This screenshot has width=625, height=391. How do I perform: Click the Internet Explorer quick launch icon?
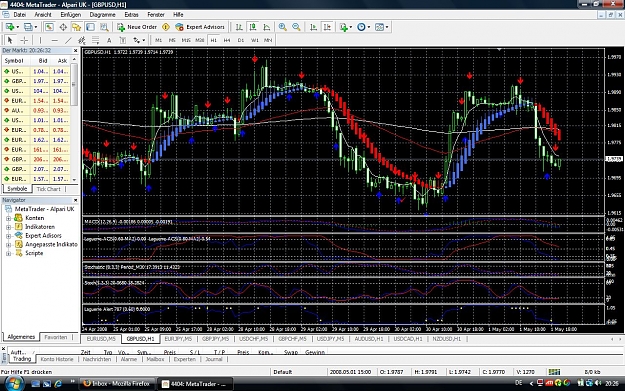click(58, 384)
